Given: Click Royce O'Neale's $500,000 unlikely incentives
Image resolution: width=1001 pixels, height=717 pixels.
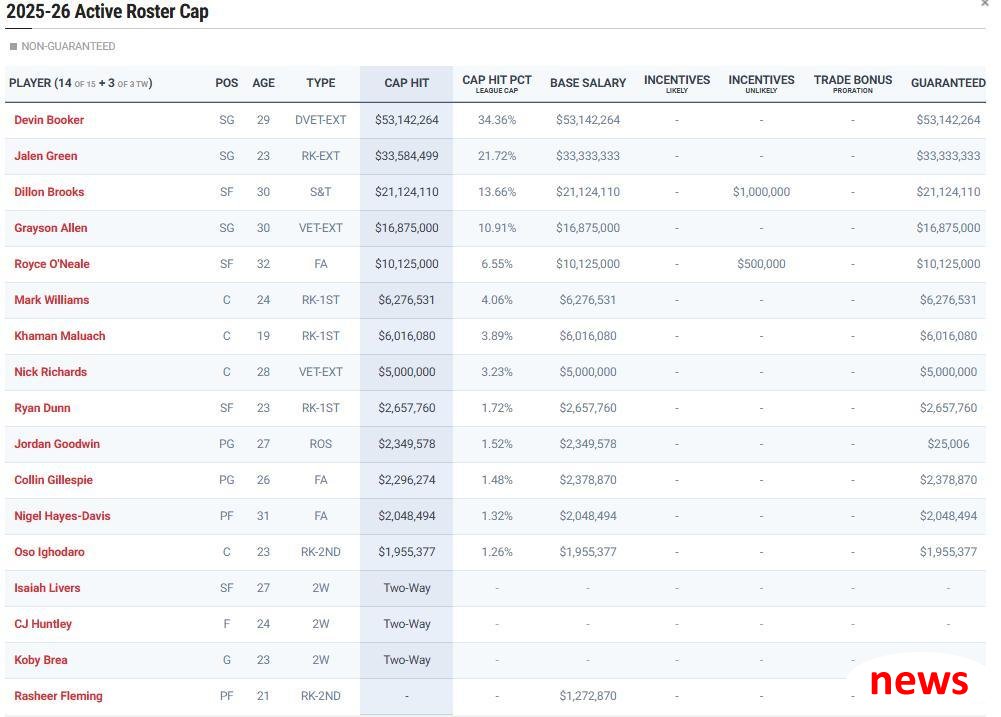Looking at the screenshot, I should click(x=762, y=264).
